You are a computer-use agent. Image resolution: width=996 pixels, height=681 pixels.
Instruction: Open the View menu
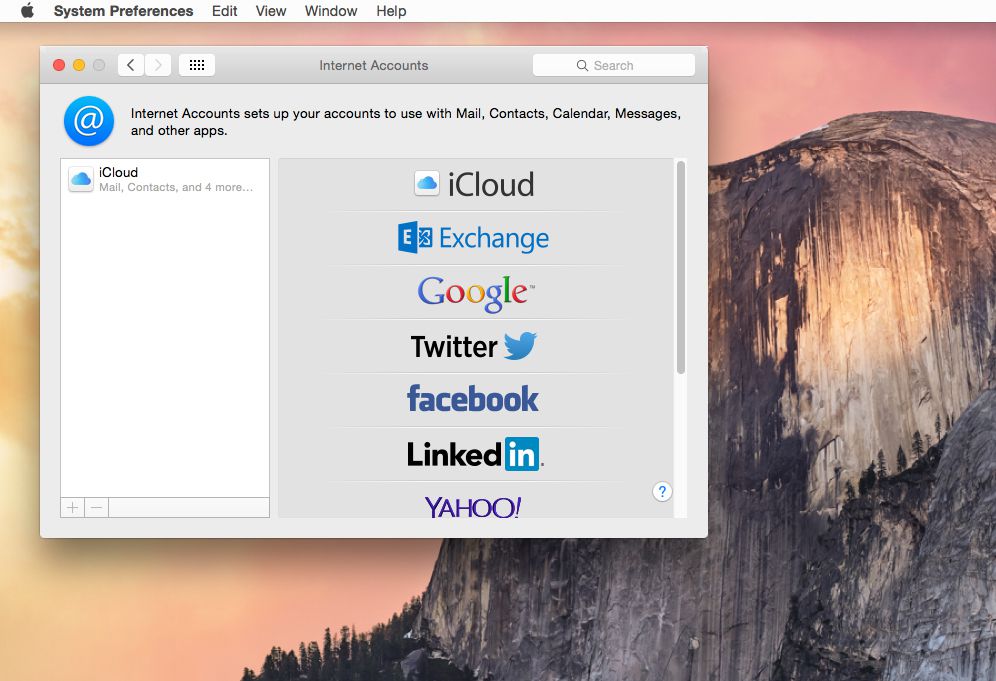(271, 11)
